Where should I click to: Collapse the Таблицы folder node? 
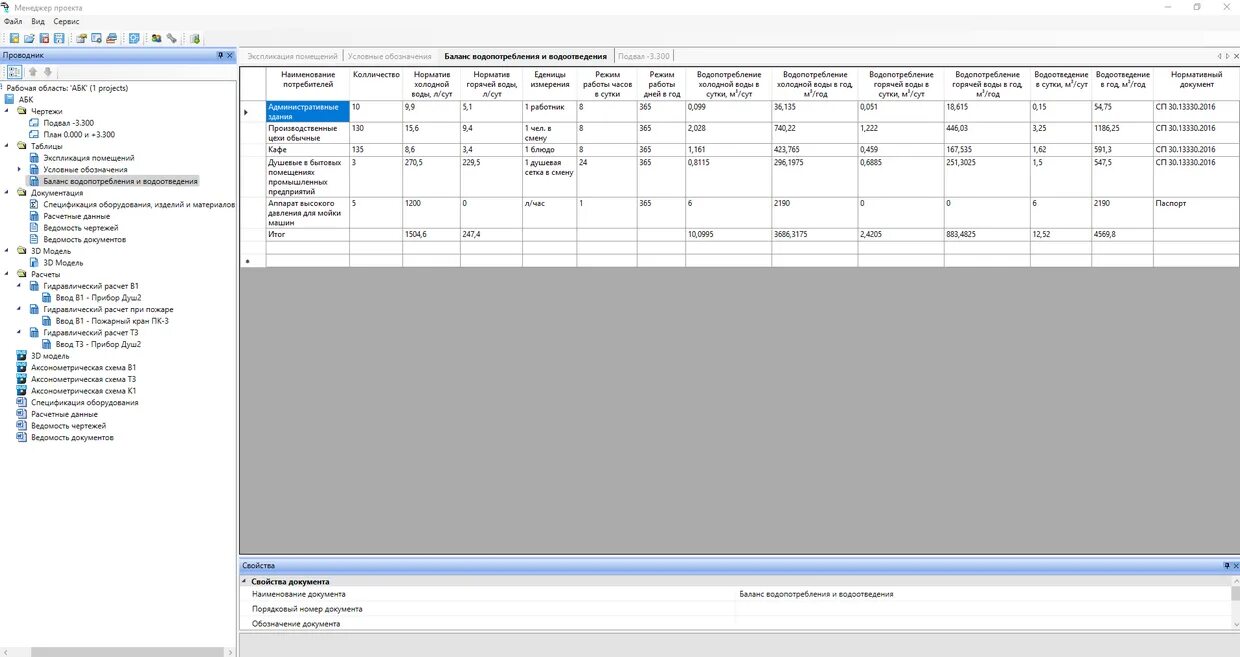pyautogui.click(x=8, y=146)
